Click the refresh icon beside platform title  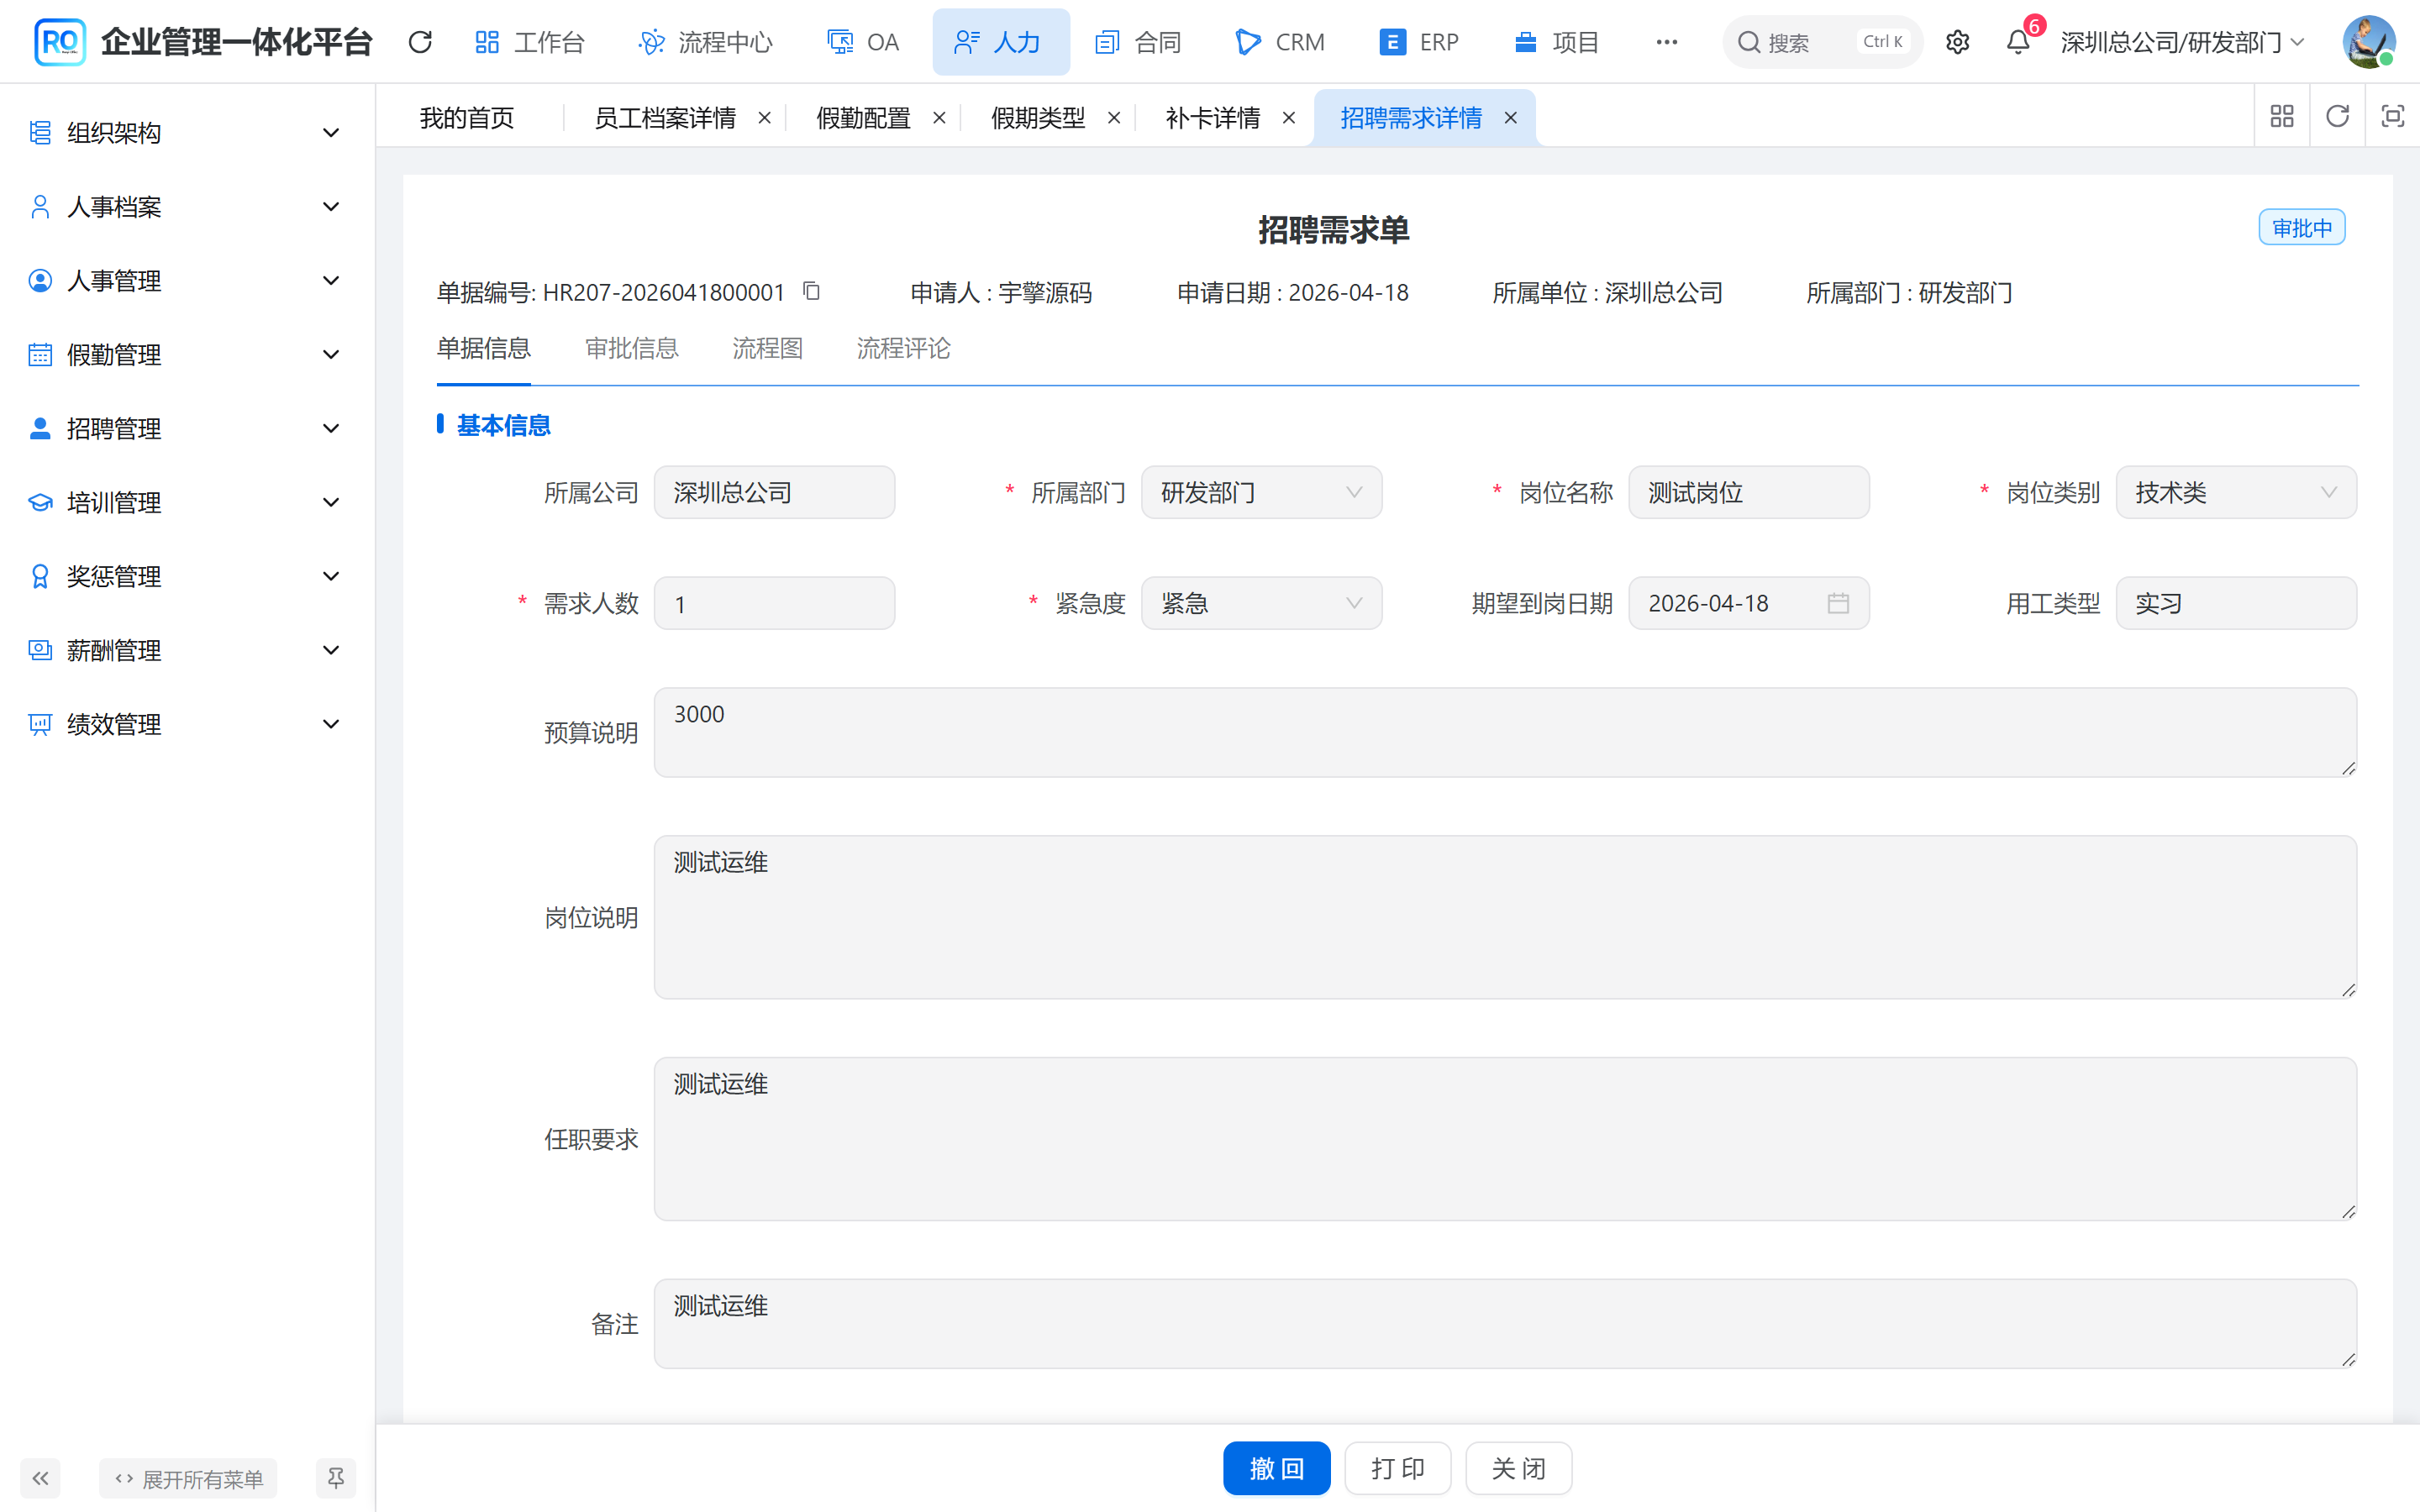(x=420, y=42)
